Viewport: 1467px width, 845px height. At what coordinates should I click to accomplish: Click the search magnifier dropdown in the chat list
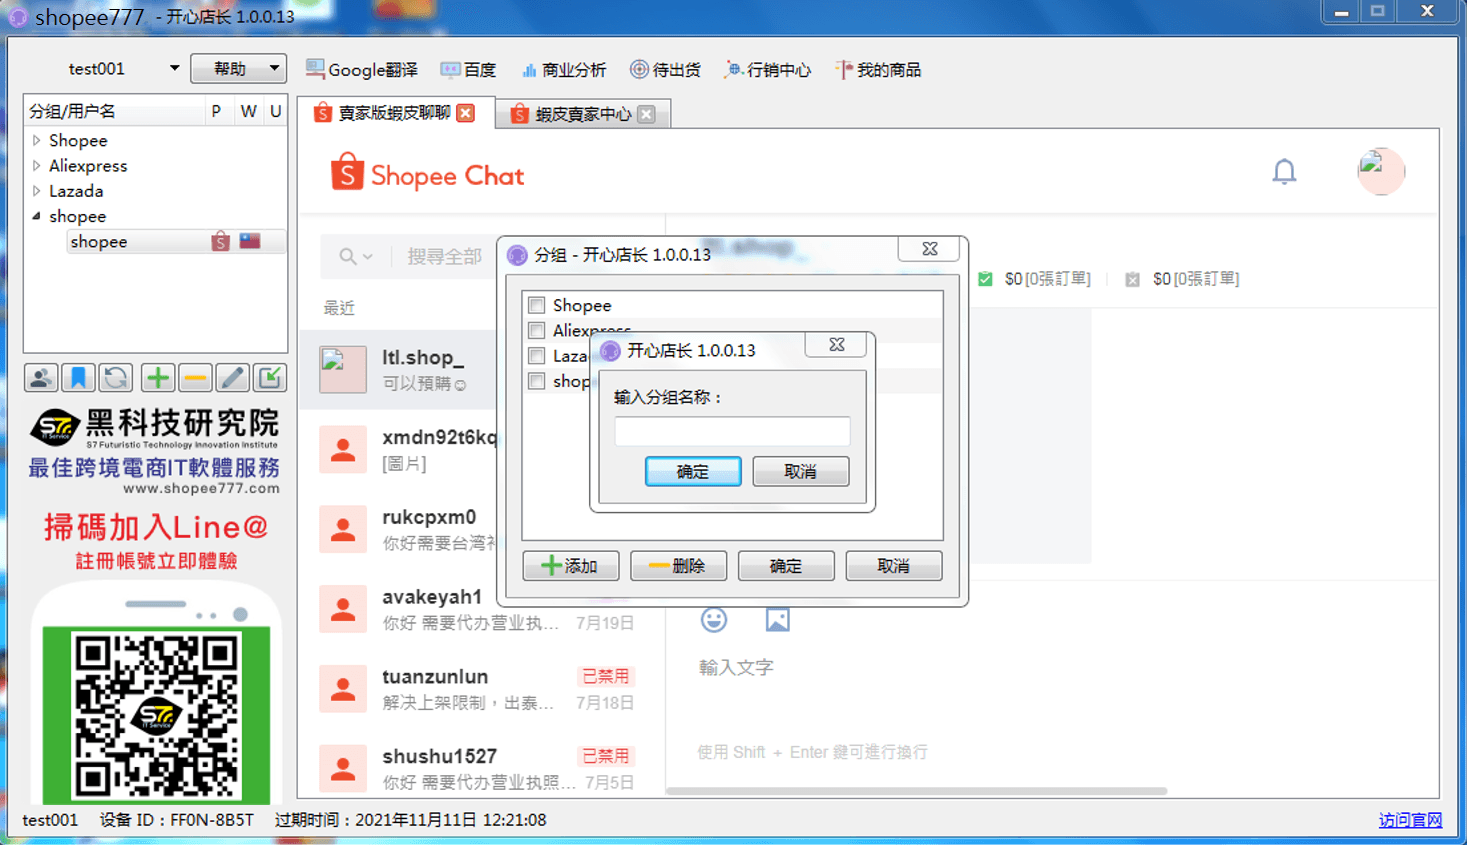coord(355,257)
